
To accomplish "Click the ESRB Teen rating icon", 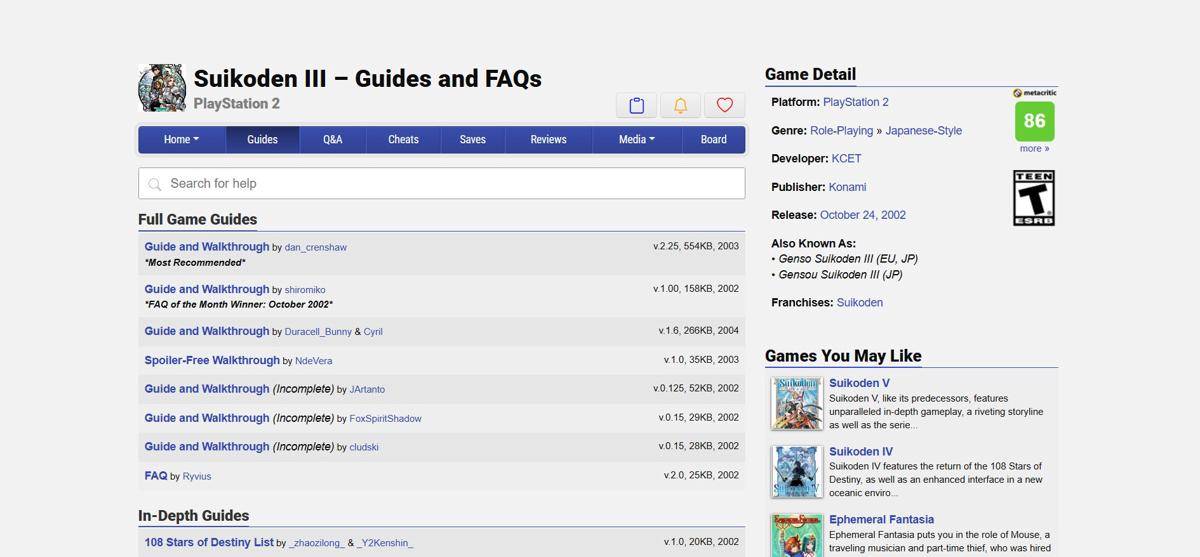I will (x=1034, y=198).
